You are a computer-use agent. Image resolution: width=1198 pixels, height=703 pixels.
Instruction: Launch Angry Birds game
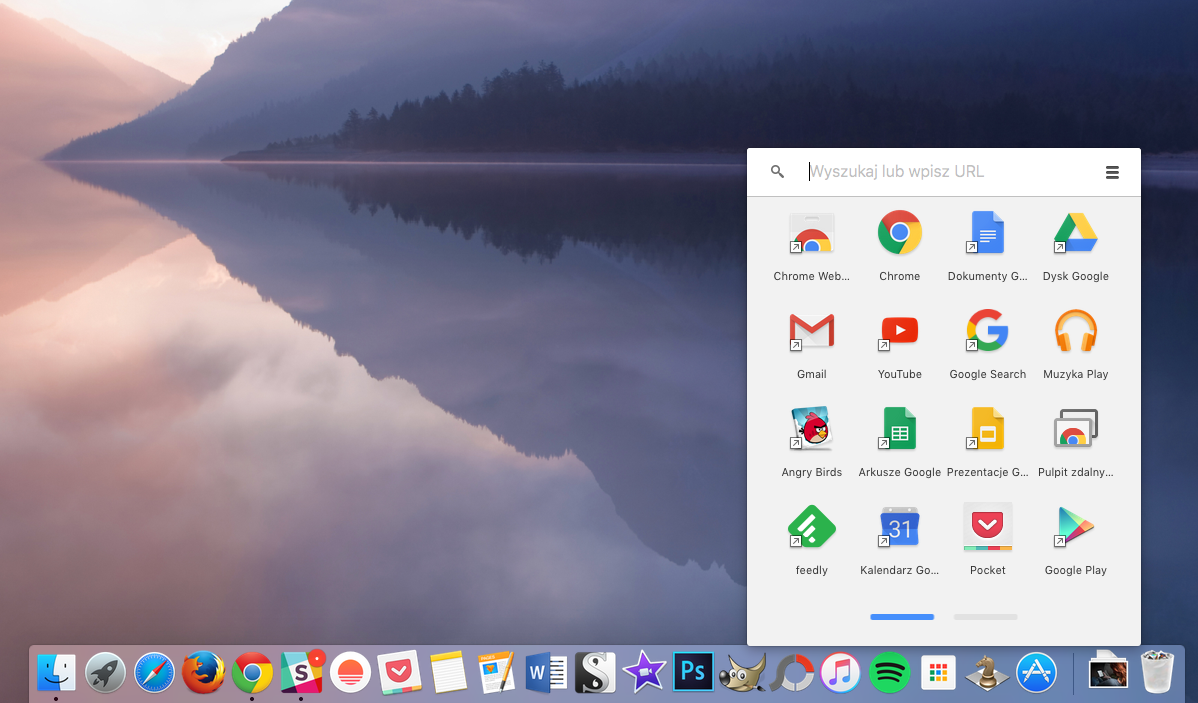pyautogui.click(x=811, y=429)
